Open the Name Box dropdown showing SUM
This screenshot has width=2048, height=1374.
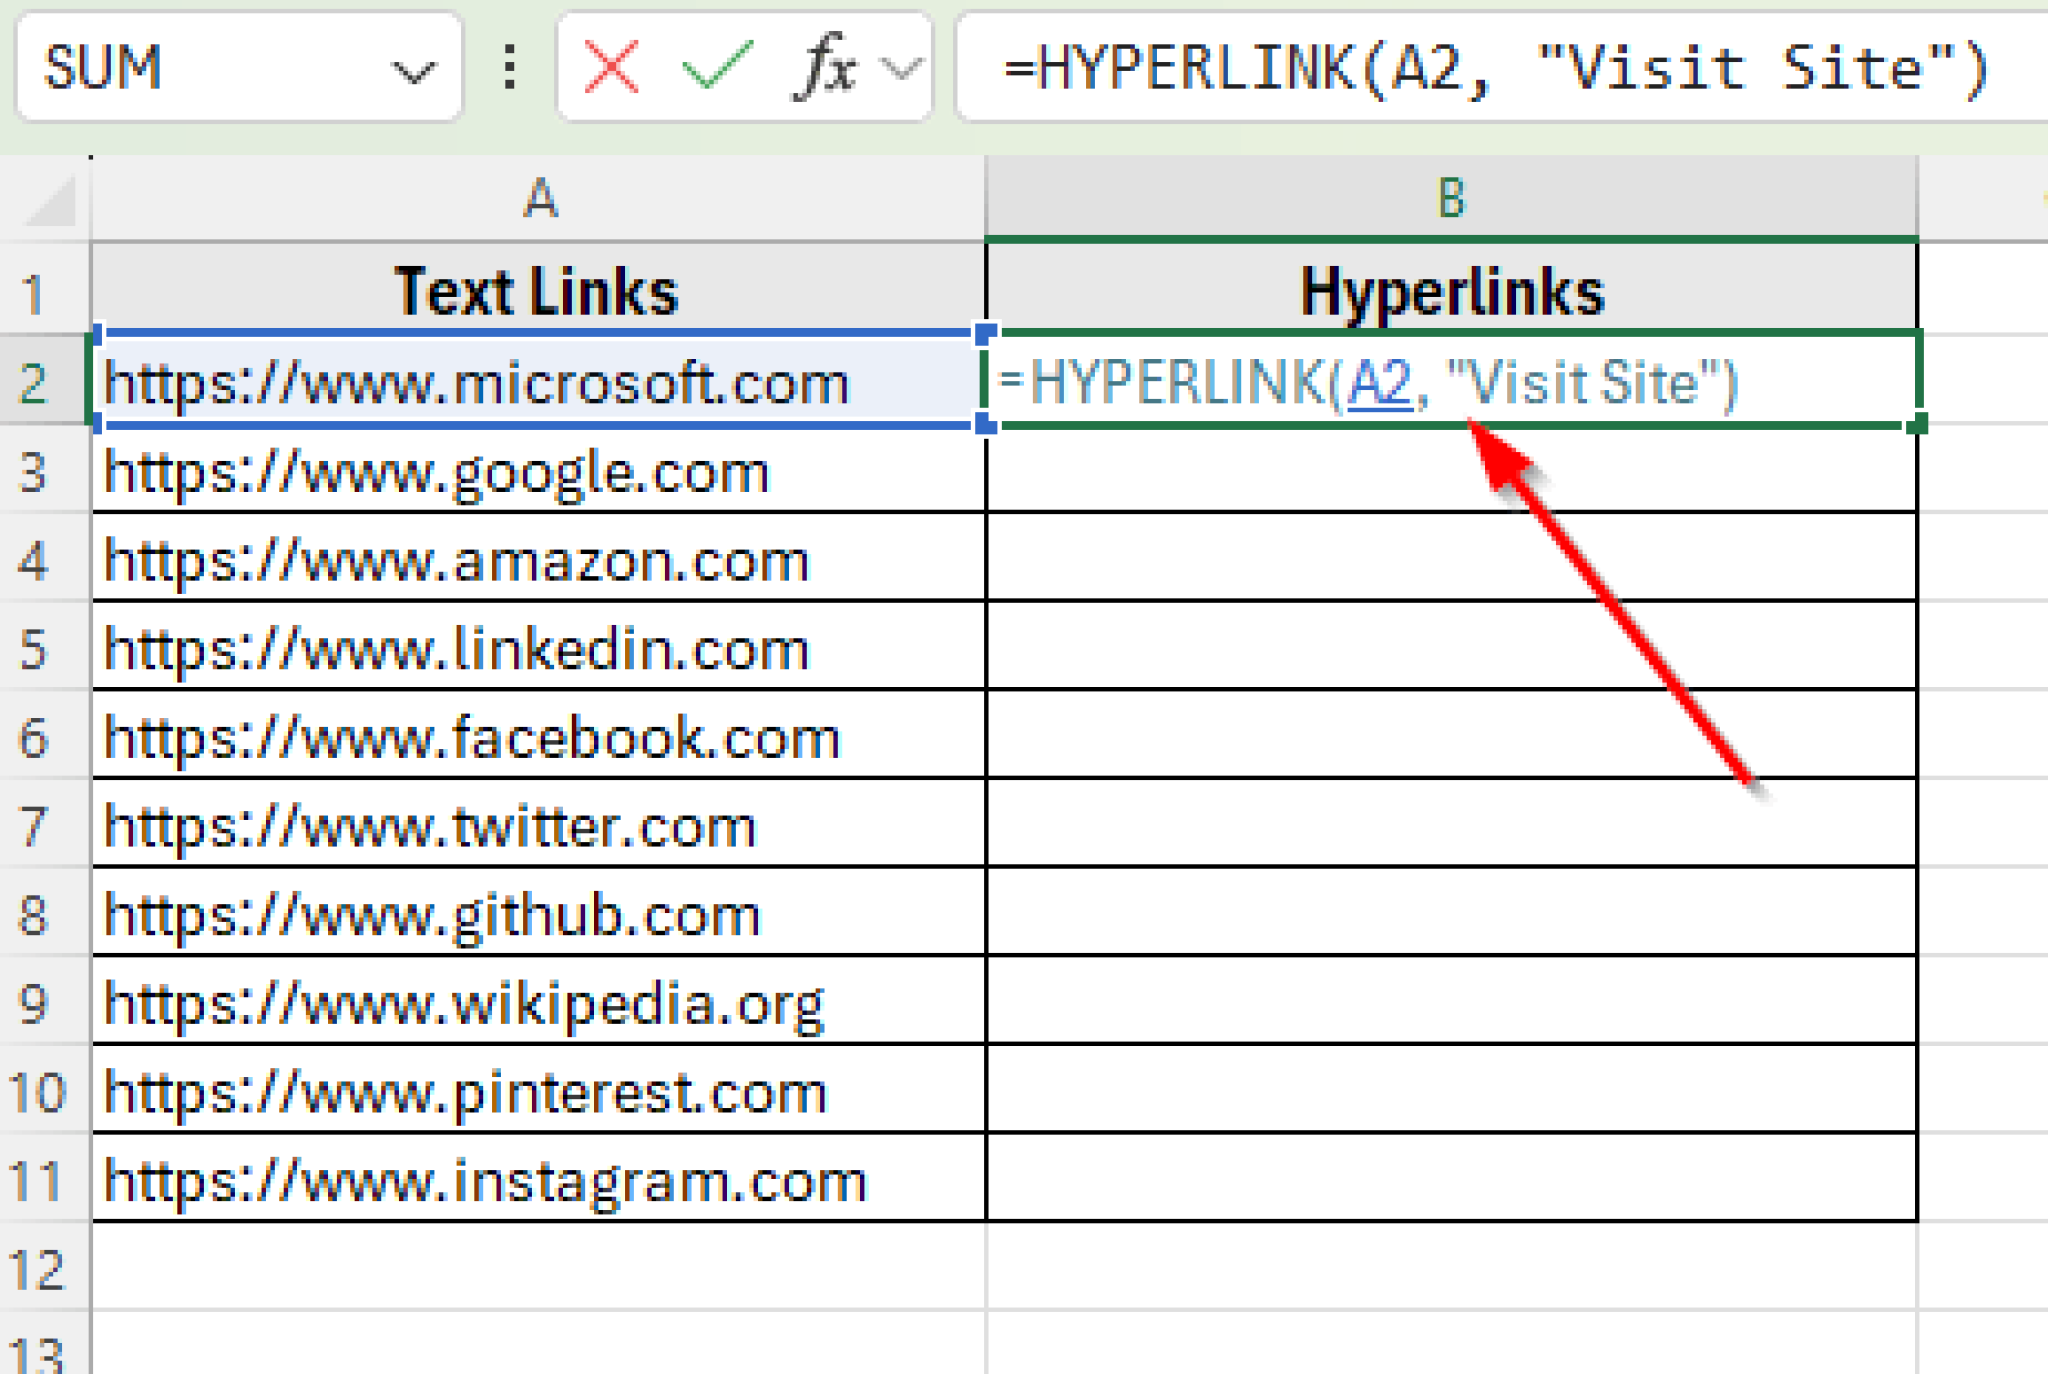[415, 68]
